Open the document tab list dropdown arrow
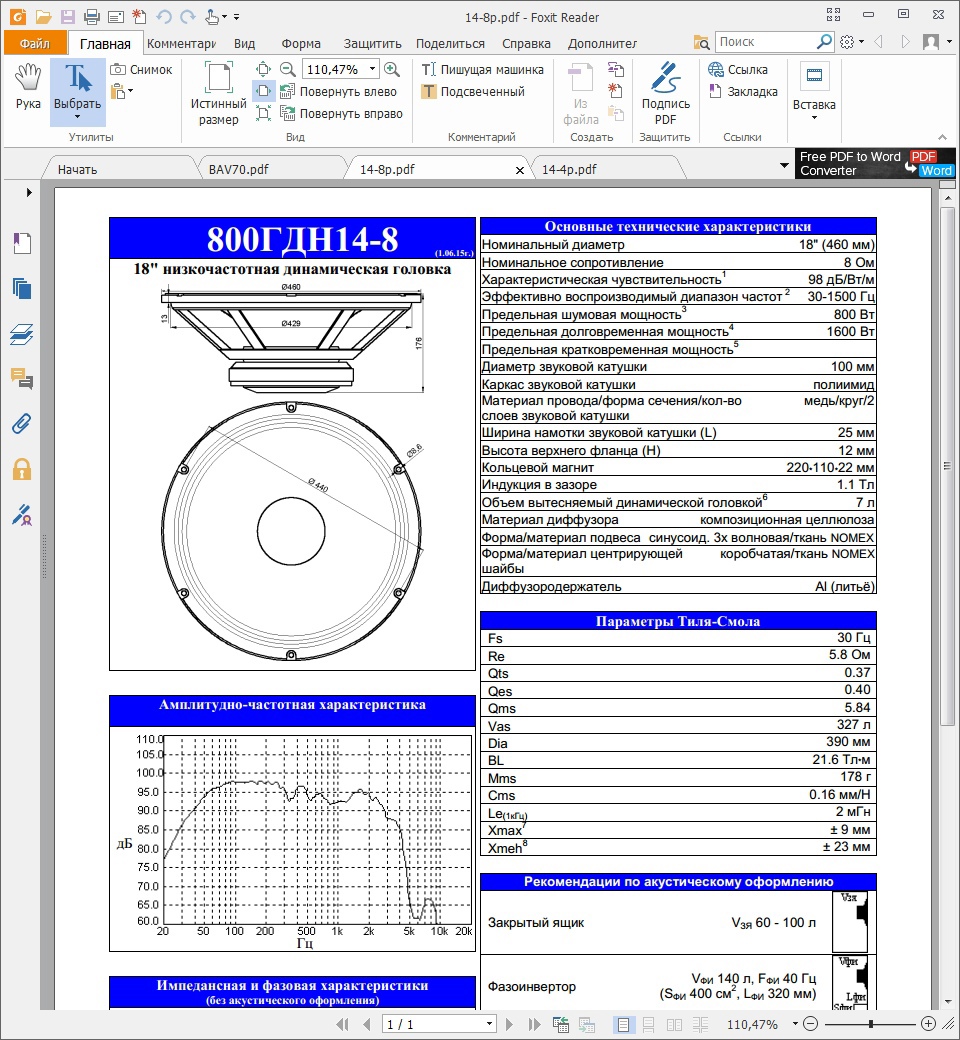This screenshot has height=1040, width=960. click(x=784, y=165)
